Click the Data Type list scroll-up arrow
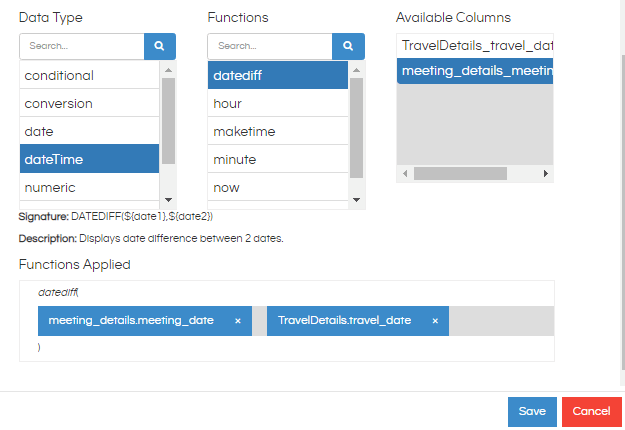 point(169,70)
